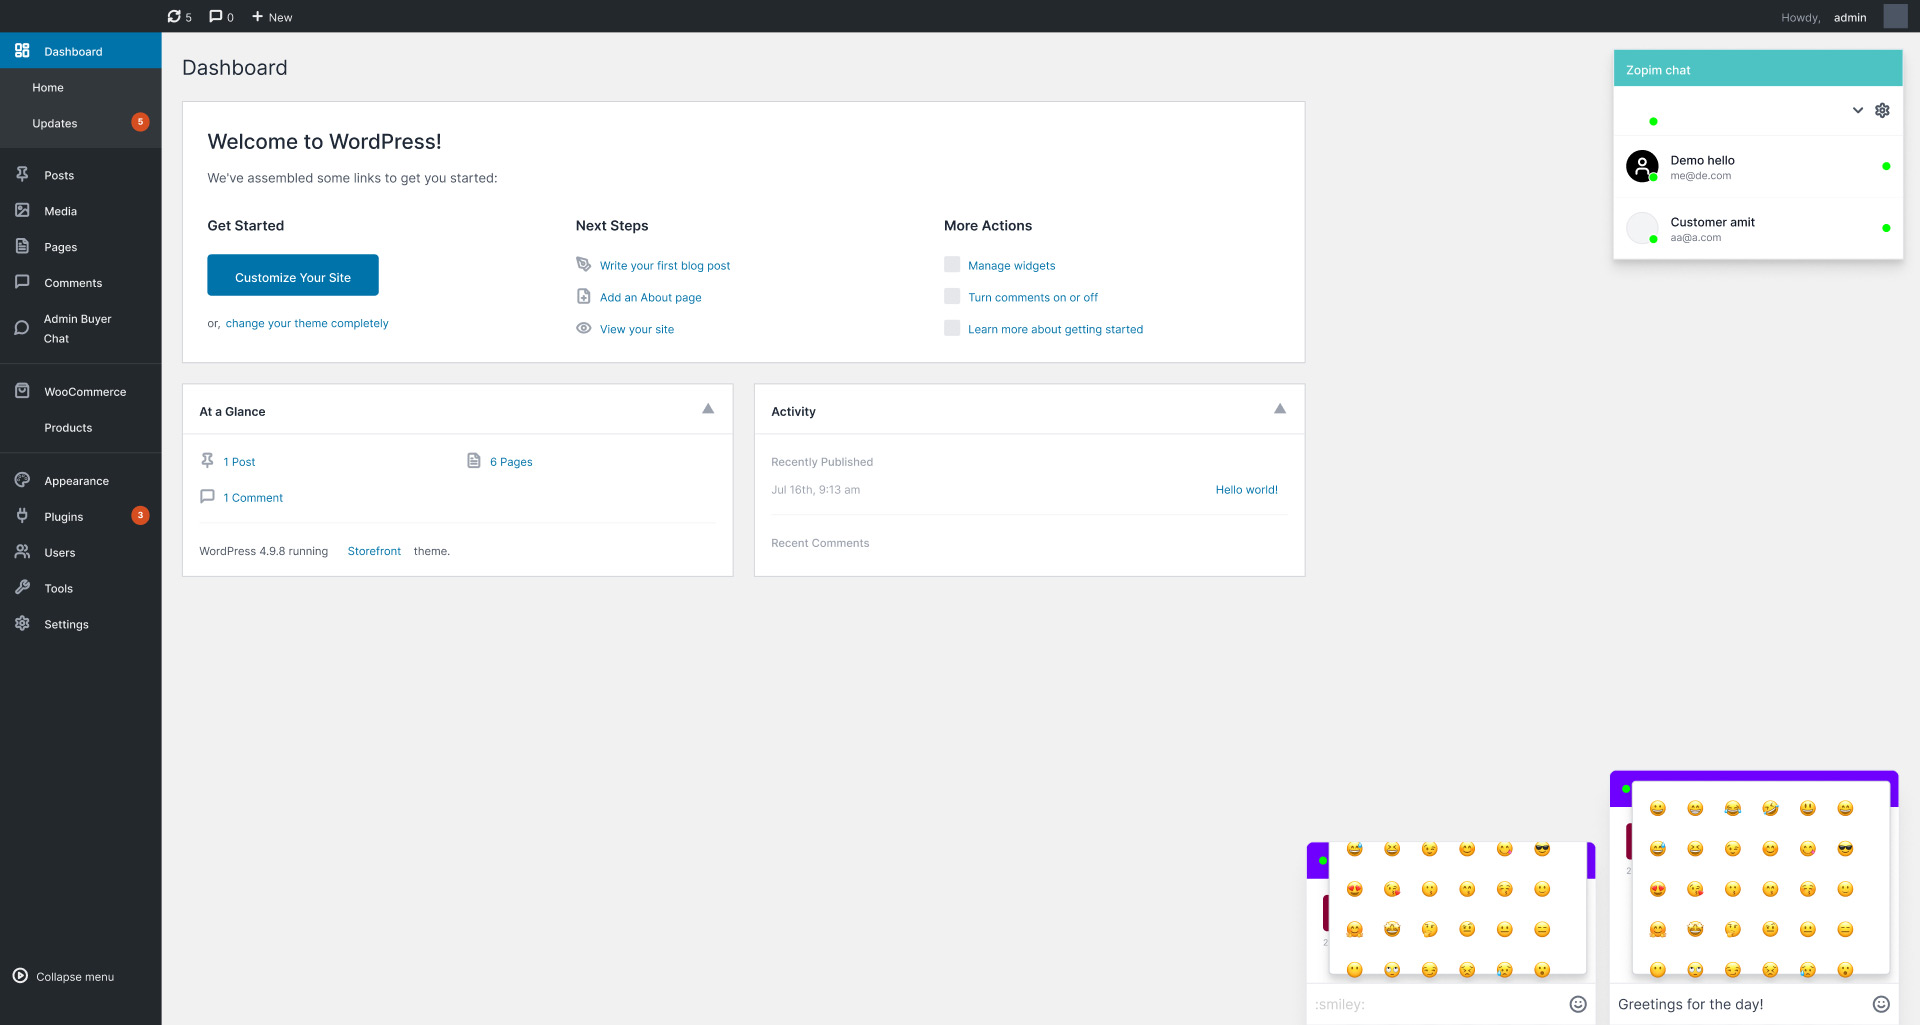
Task: Tick the Turn comments on or off checkbox
Action: point(951,296)
